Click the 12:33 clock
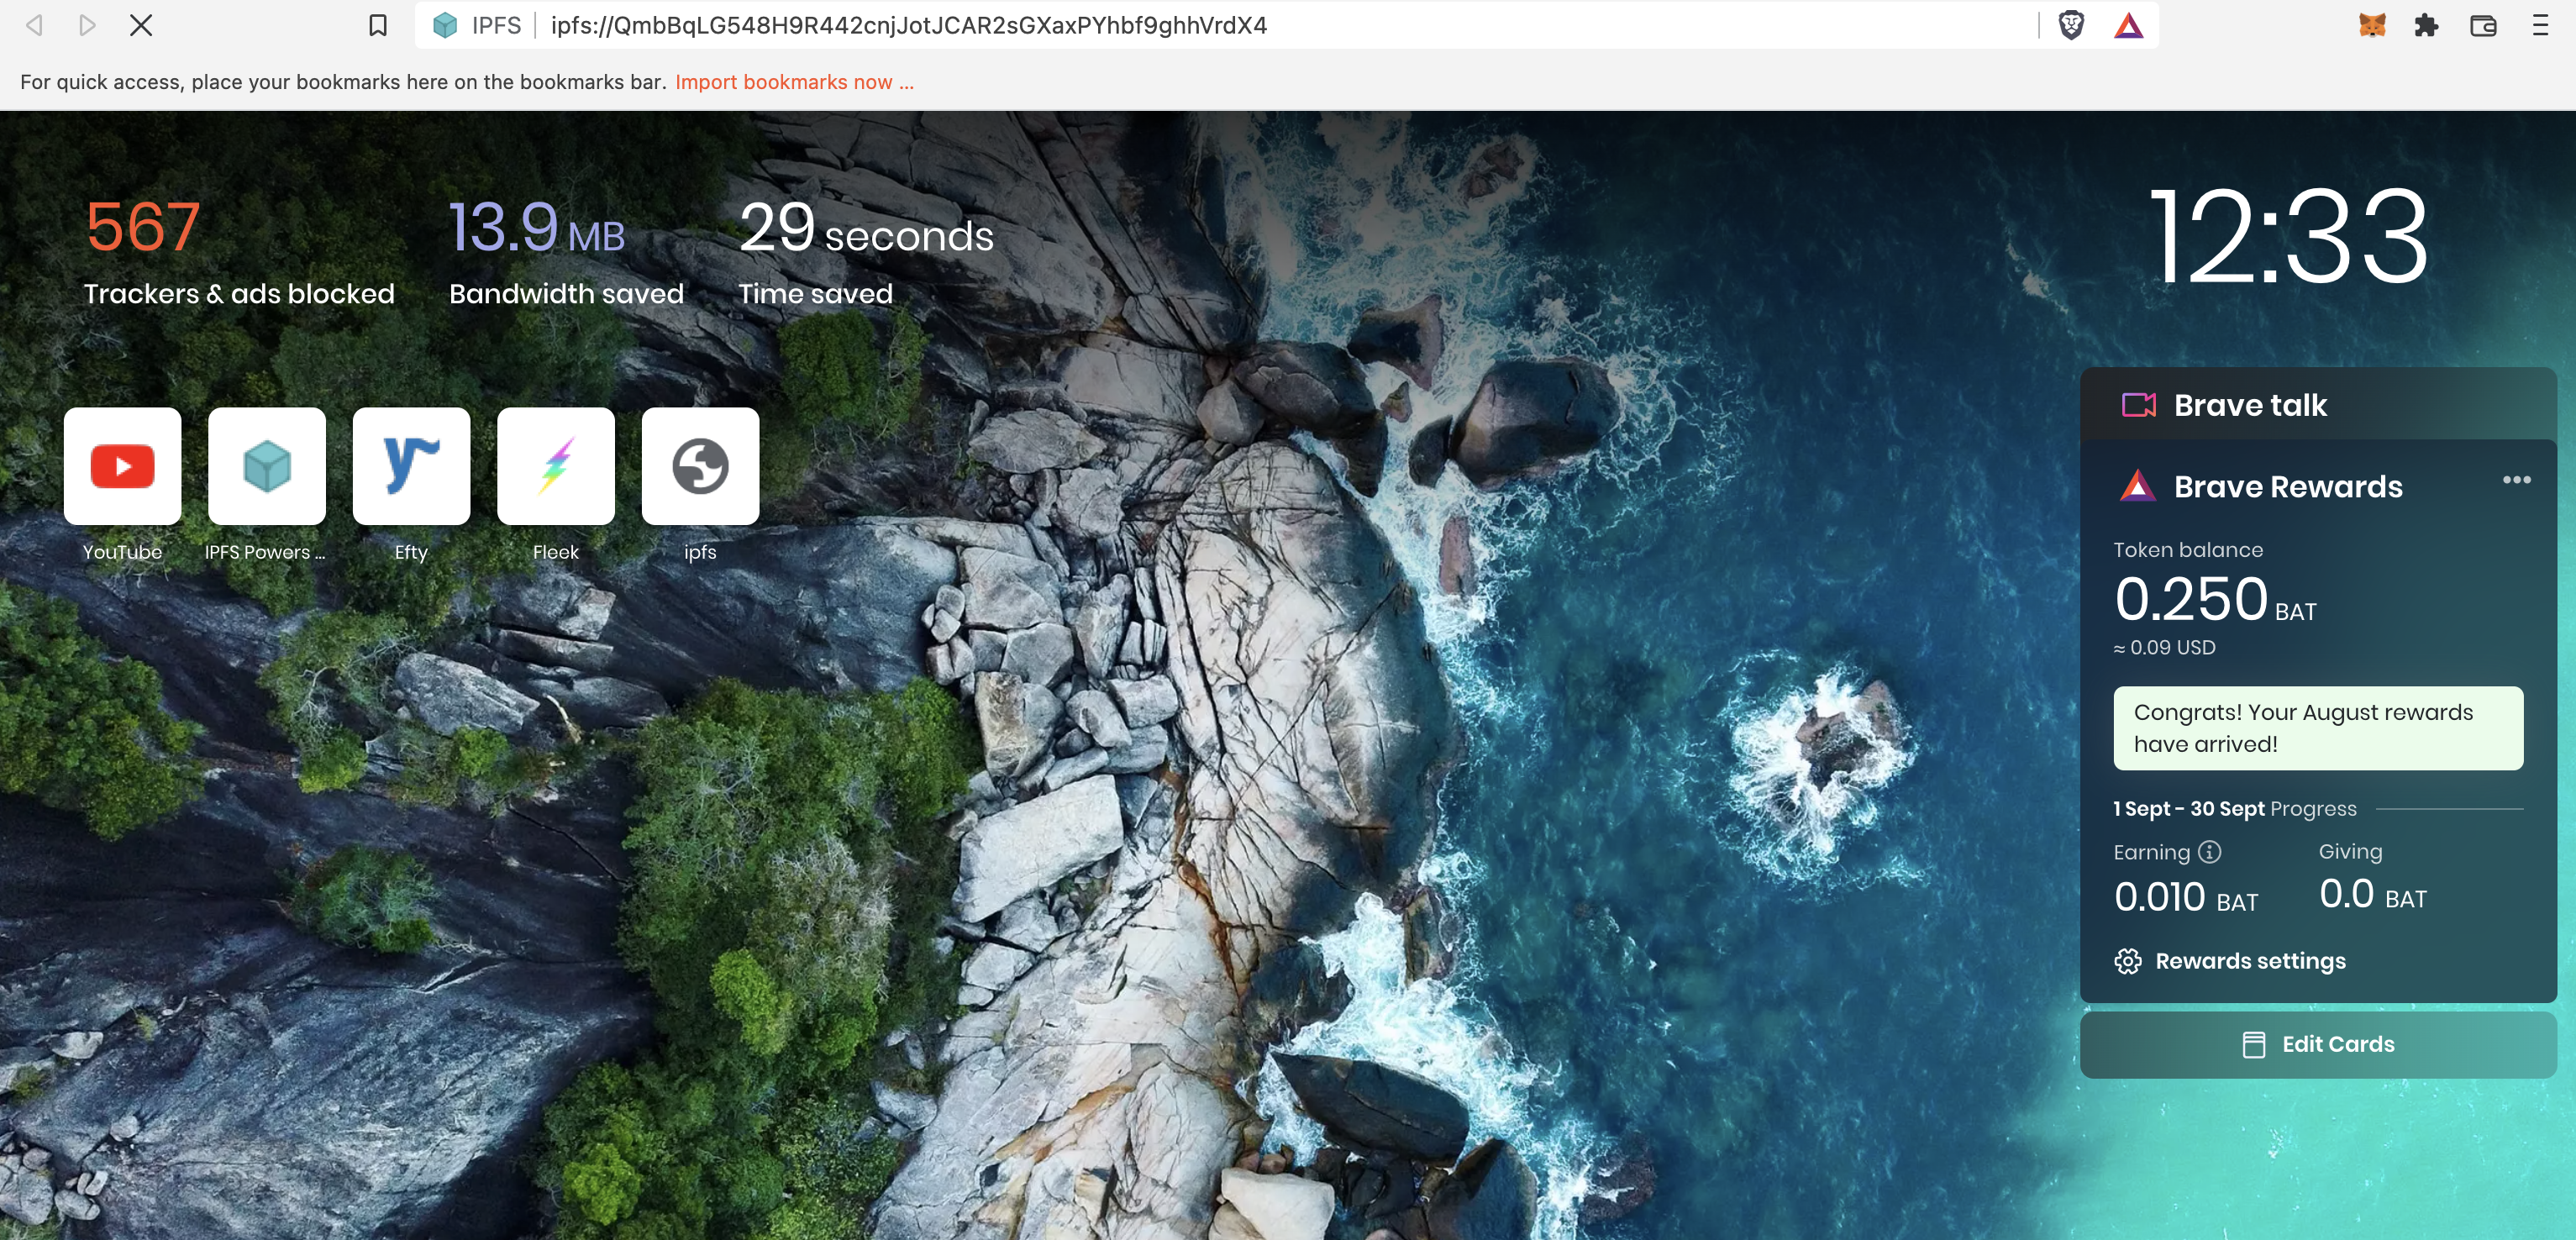This screenshot has height=1240, width=2576. [2289, 237]
